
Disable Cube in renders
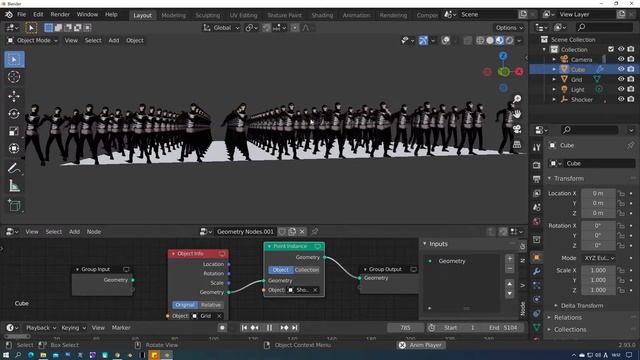click(631, 69)
